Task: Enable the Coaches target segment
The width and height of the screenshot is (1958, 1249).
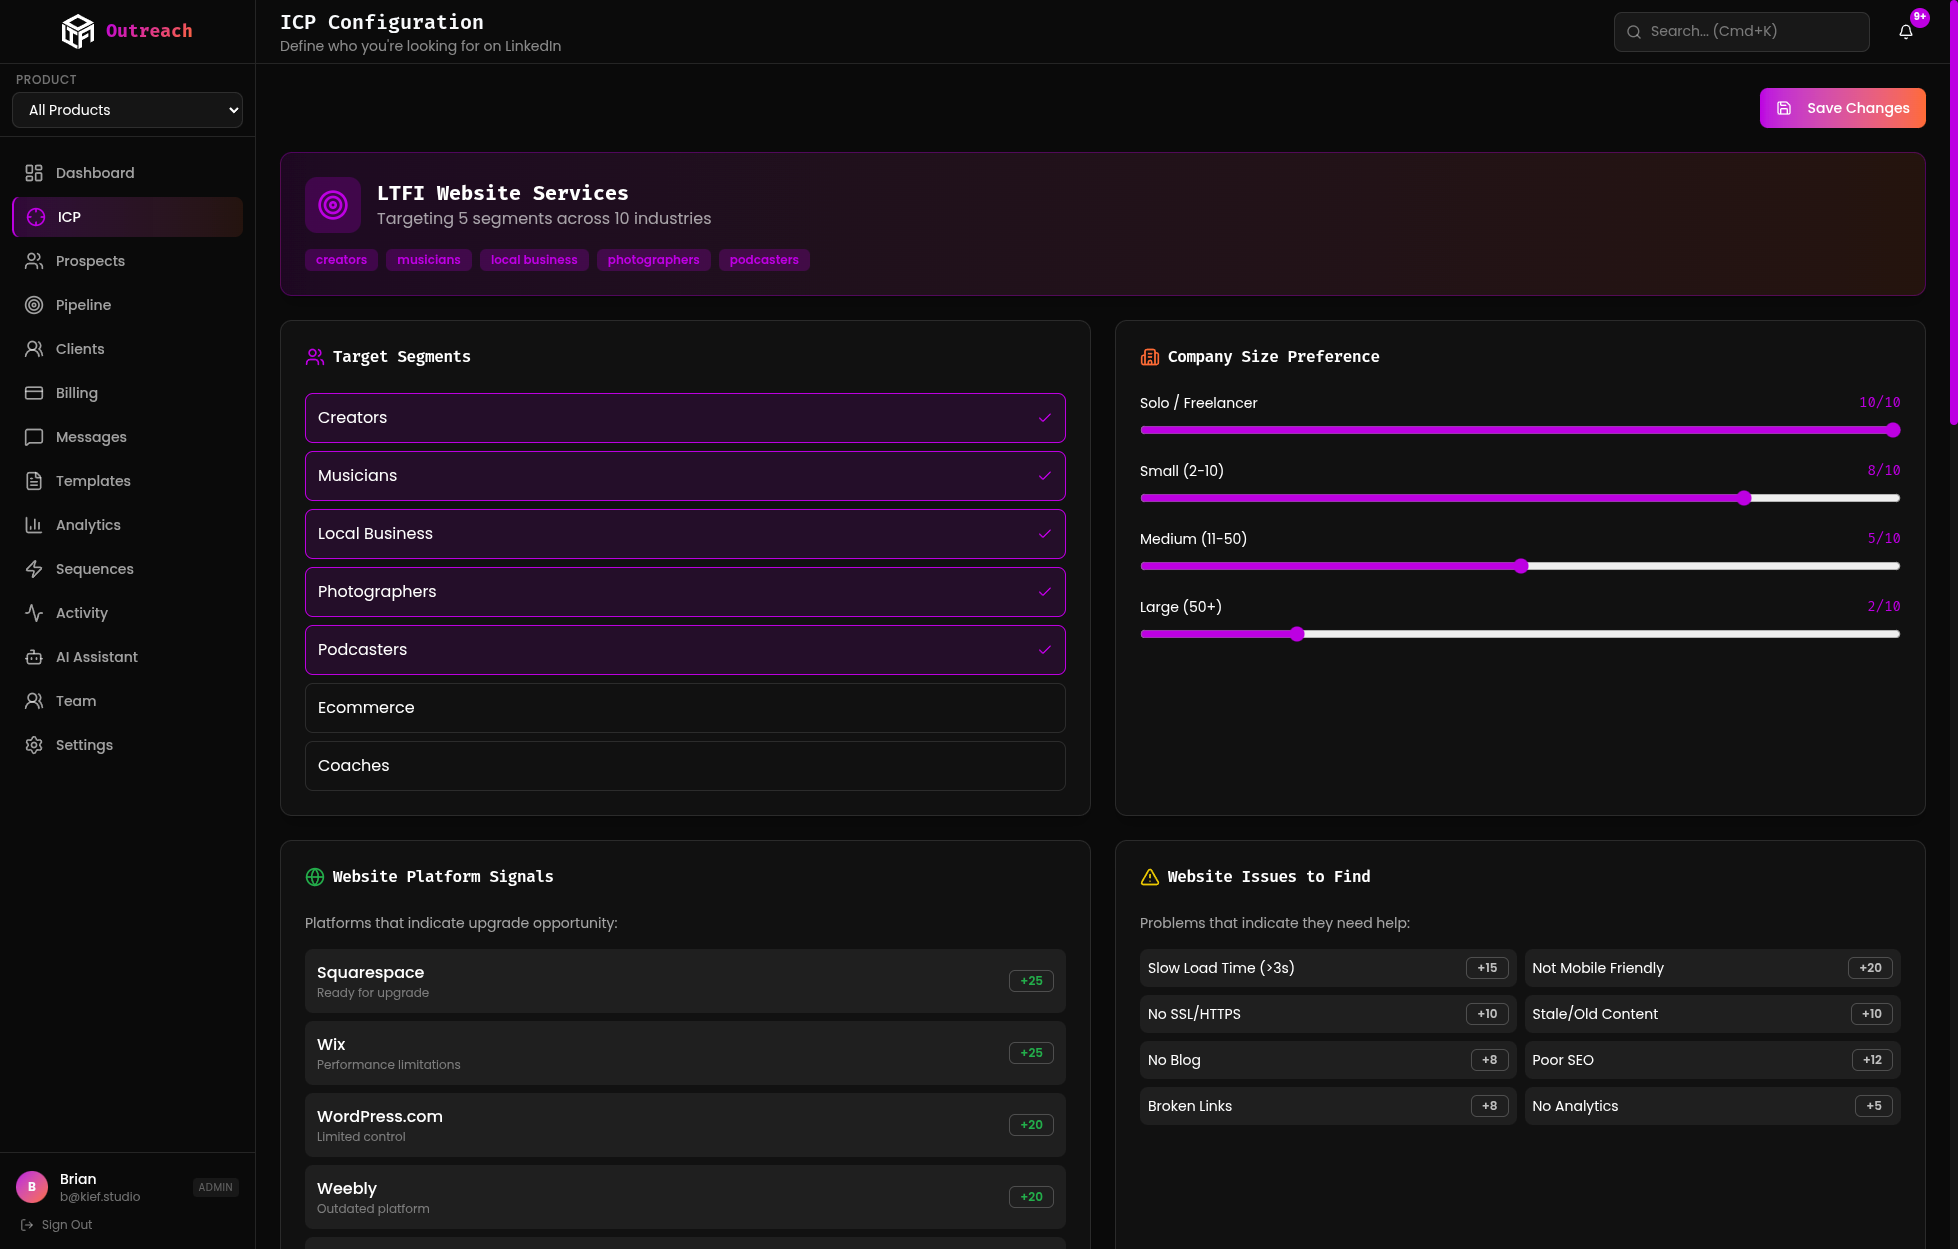Action: (x=685, y=766)
